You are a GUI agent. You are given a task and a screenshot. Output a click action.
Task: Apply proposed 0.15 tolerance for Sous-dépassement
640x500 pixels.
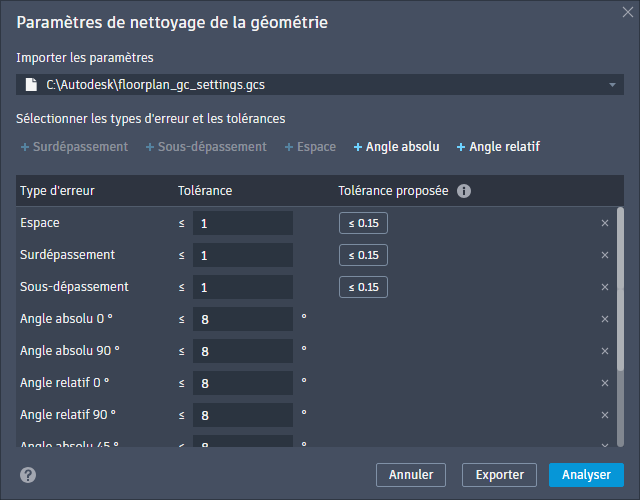click(363, 287)
